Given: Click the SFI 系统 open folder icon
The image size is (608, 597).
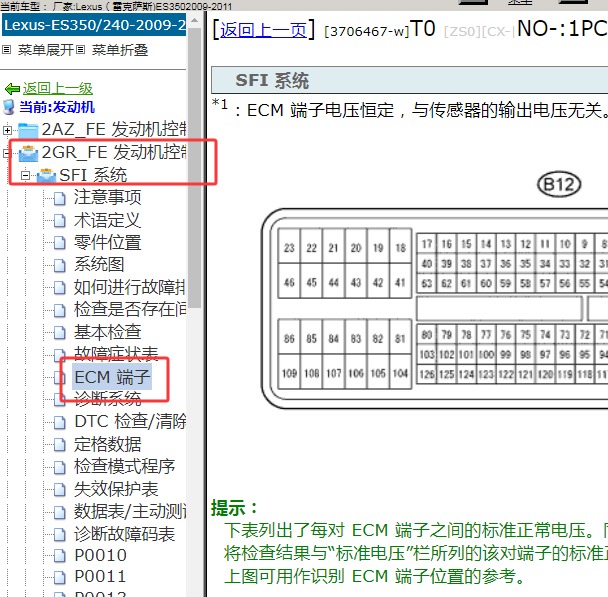Looking at the screenshot, I should pyautogui.click(x=47, y=176).
